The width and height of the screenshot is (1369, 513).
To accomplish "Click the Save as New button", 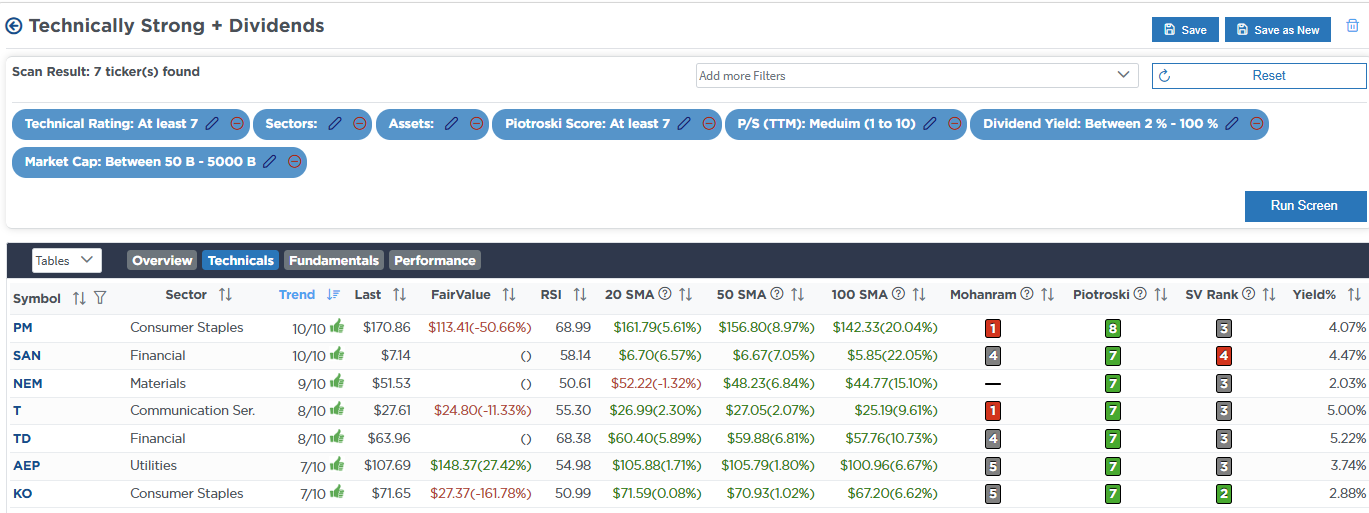I will pyautogui.click(x=1278, y=29).
